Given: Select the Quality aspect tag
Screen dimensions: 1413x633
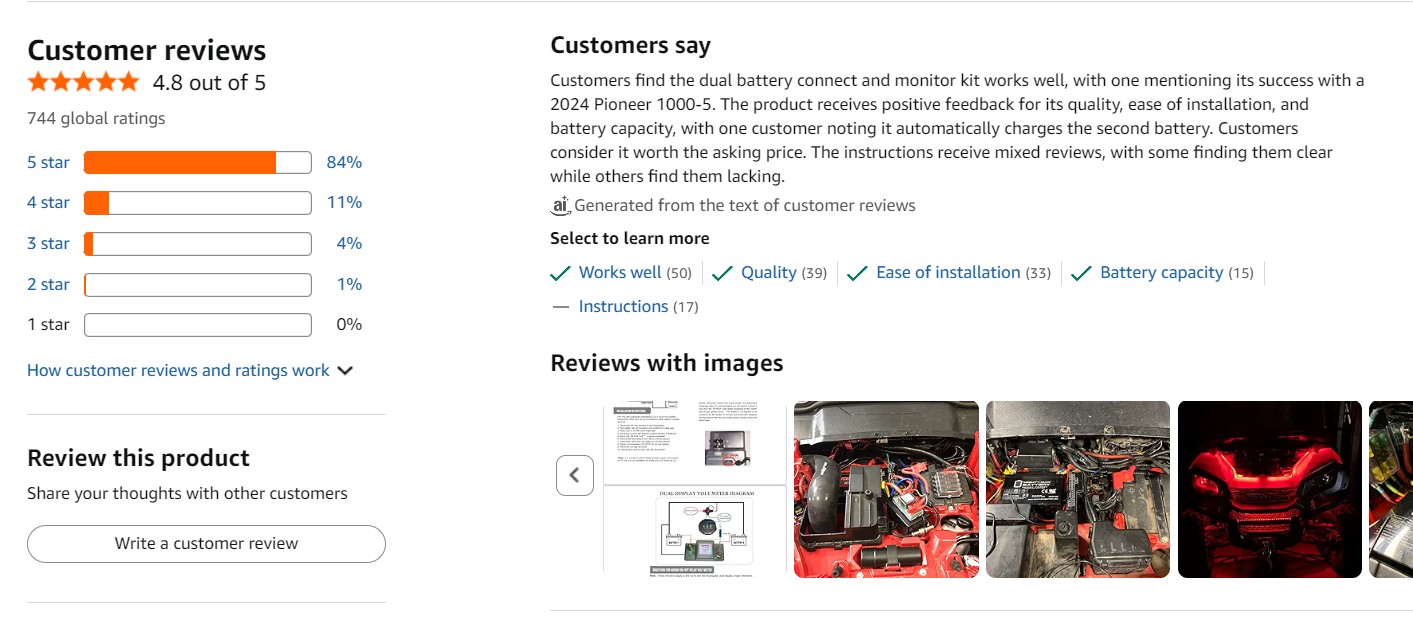Looking at the screenshot, I should pos(768,273).
